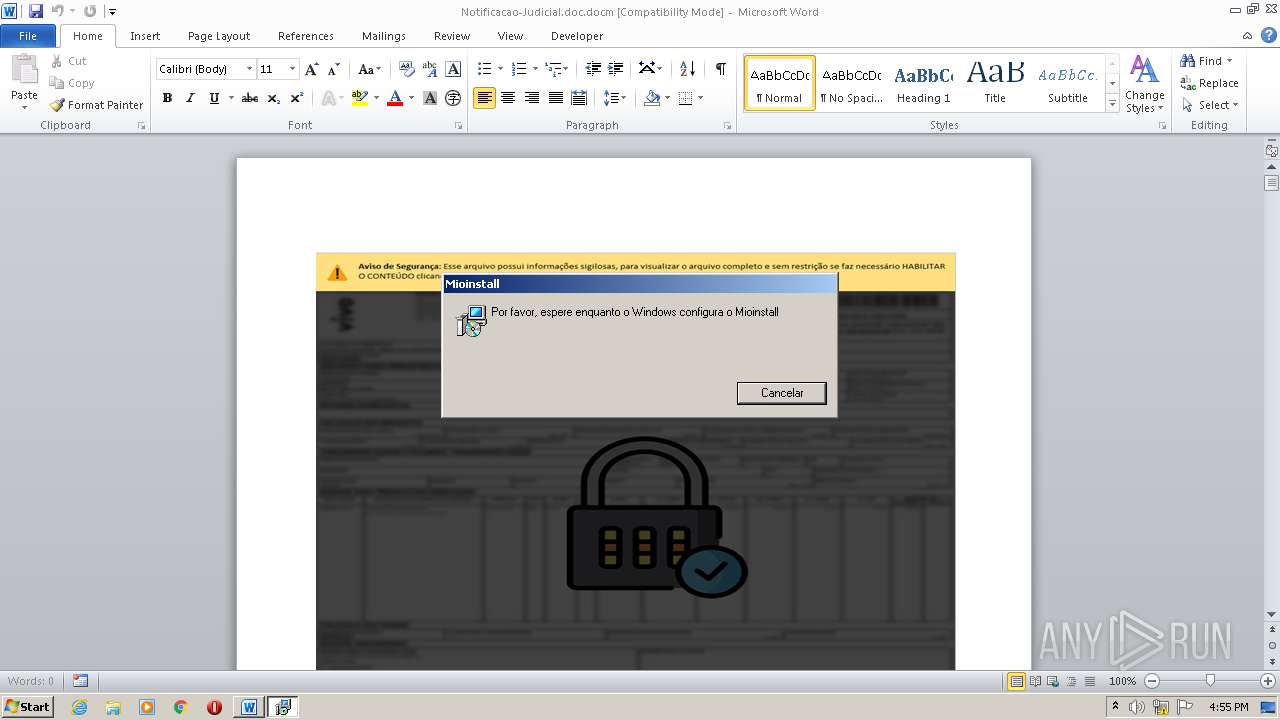Toggle underline formatting
Image resolution: width=1280 pixels, height=720 pixels.
(214, 98)
